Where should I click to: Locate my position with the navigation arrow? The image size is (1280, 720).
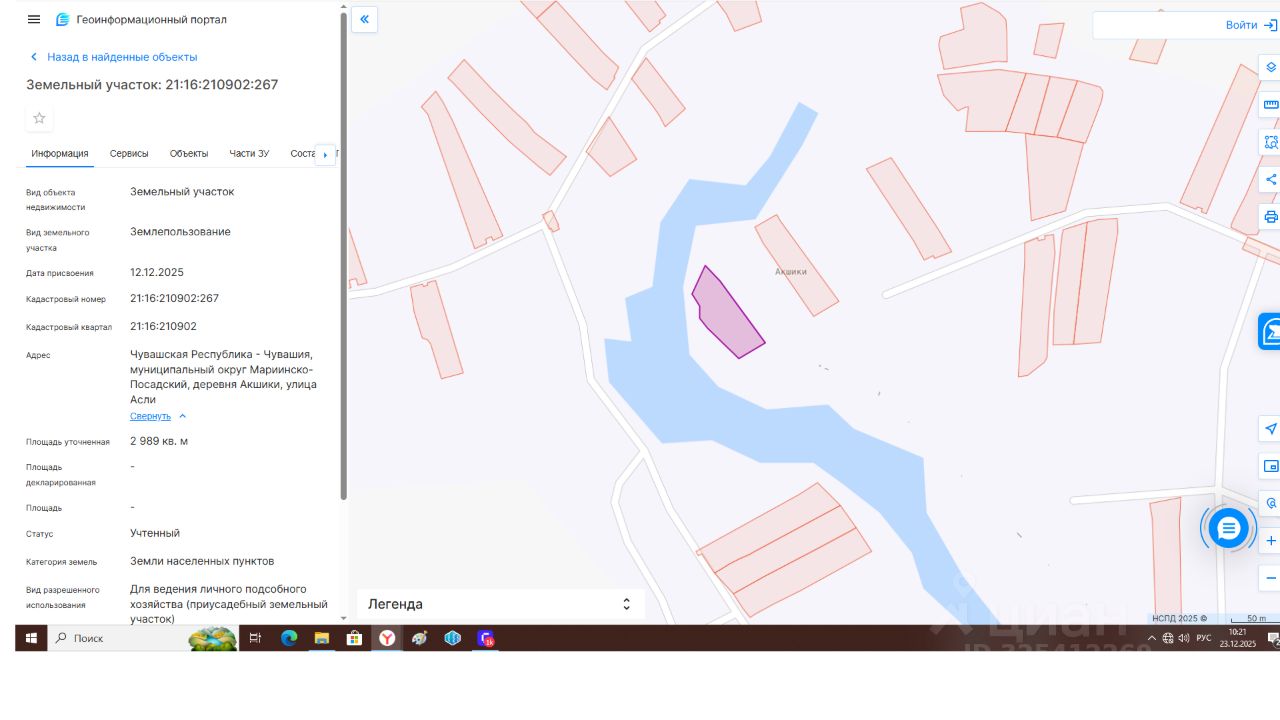point(1271,429)
